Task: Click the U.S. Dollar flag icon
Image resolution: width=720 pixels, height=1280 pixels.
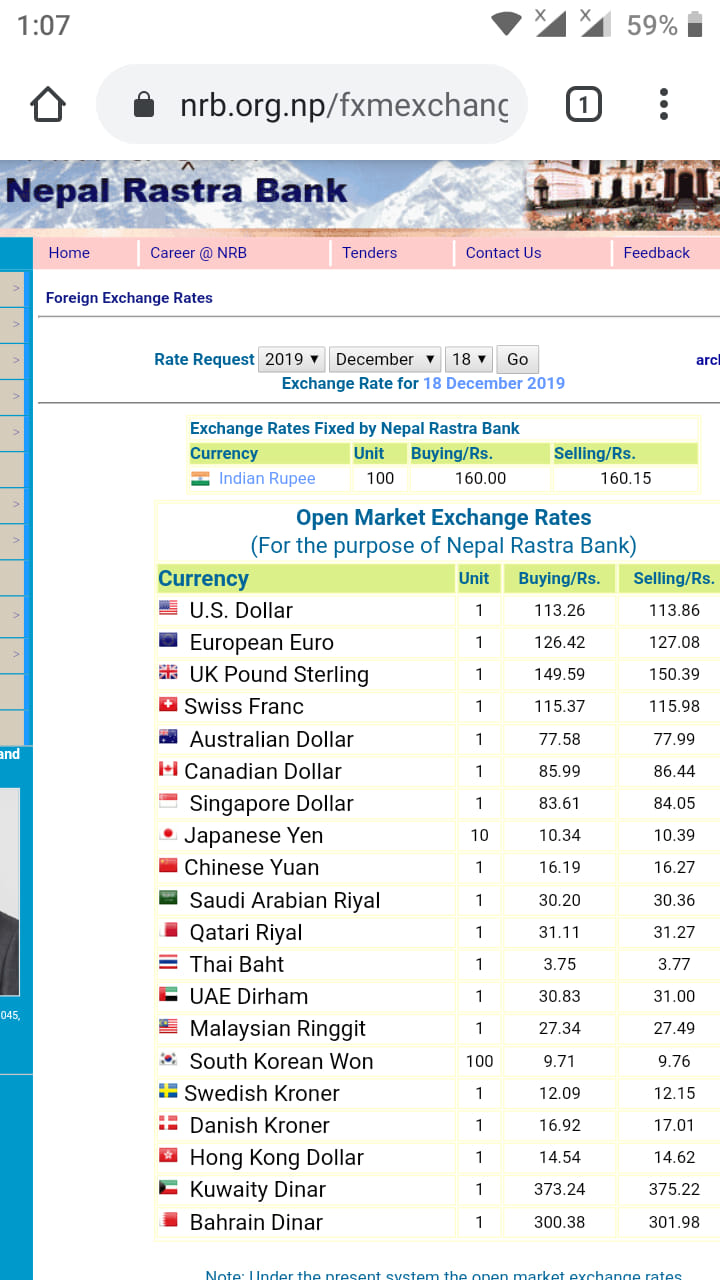Action: pyautogui.click(x=168, y=608)
